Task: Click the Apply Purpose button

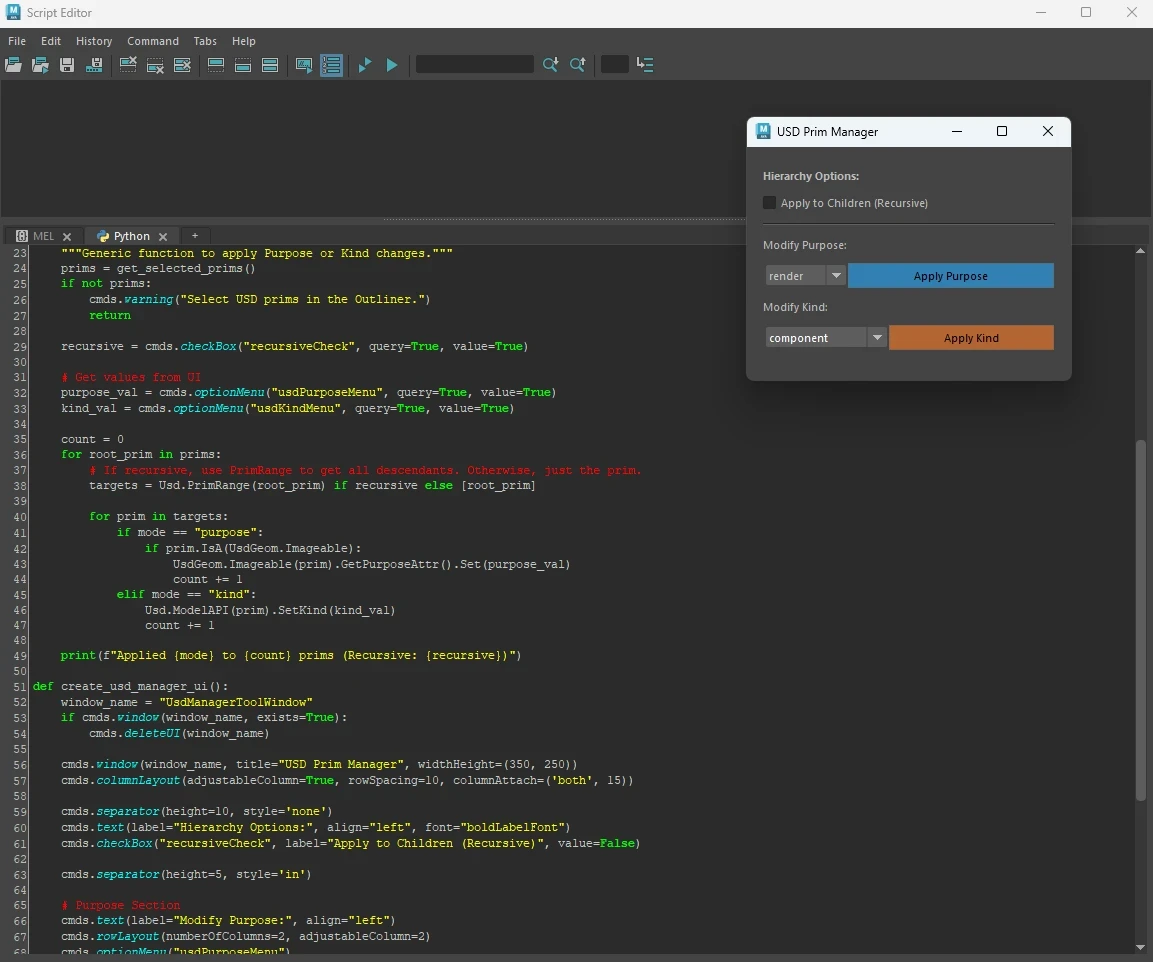Action: [x=950, y=275]
